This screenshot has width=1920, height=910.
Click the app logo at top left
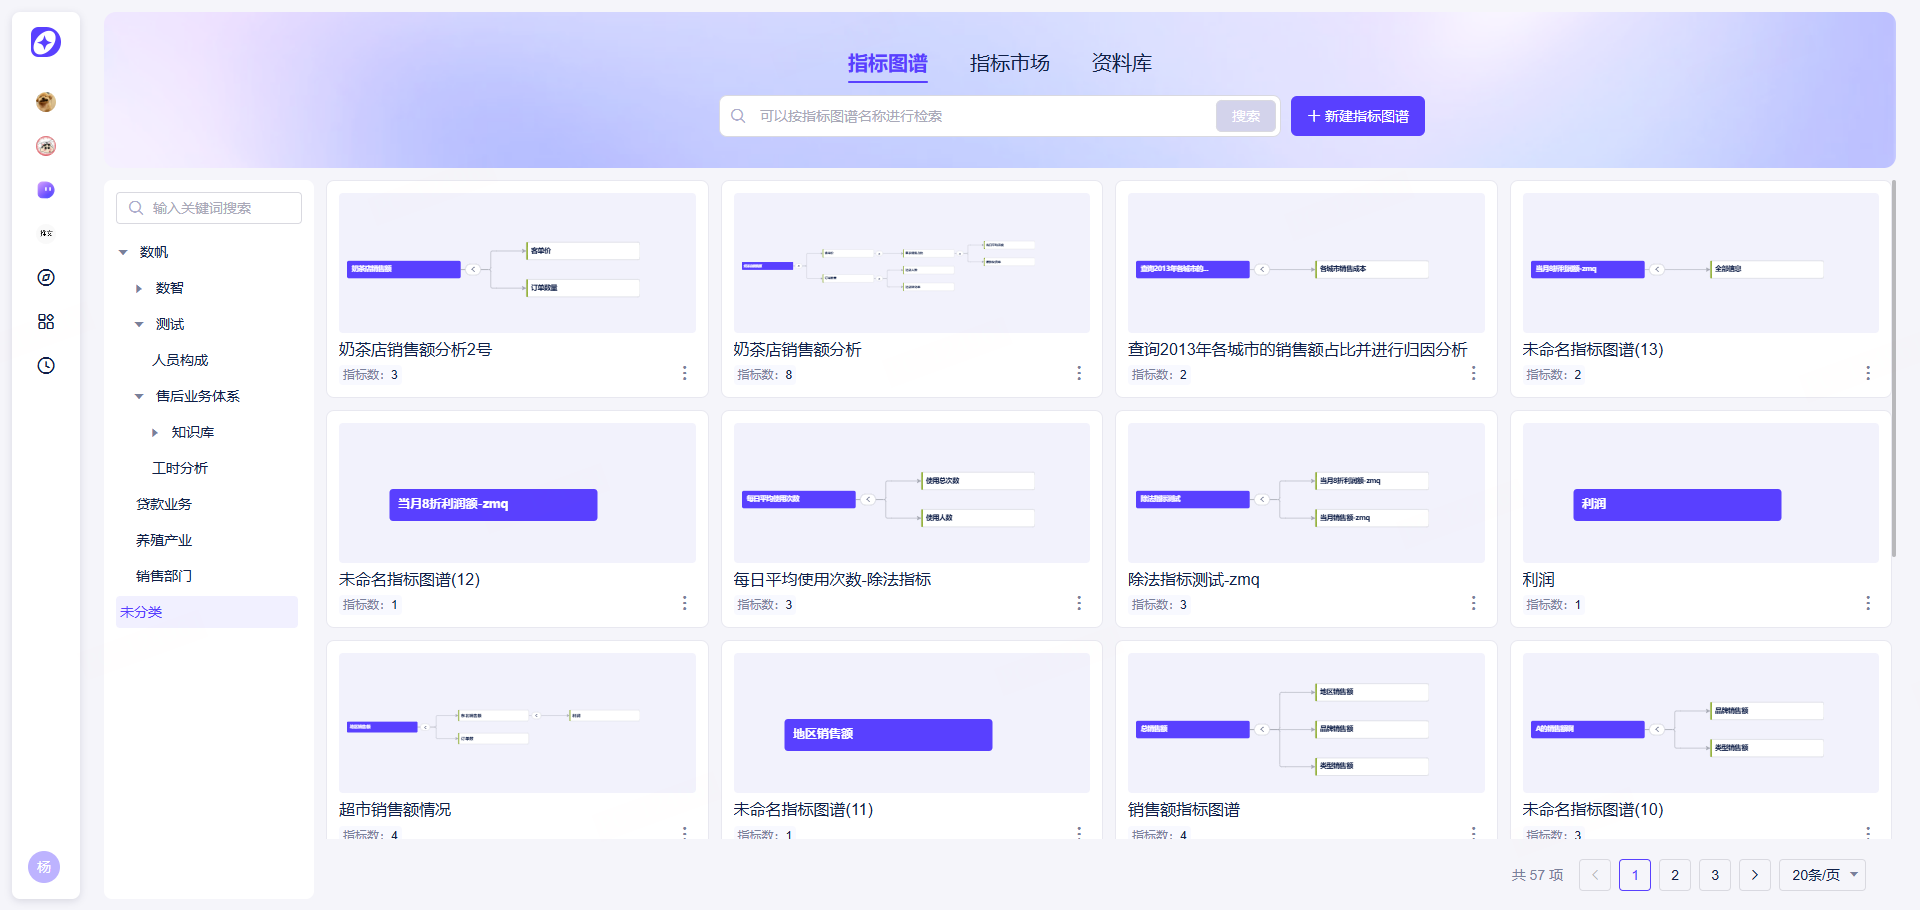tap(46, 42)
